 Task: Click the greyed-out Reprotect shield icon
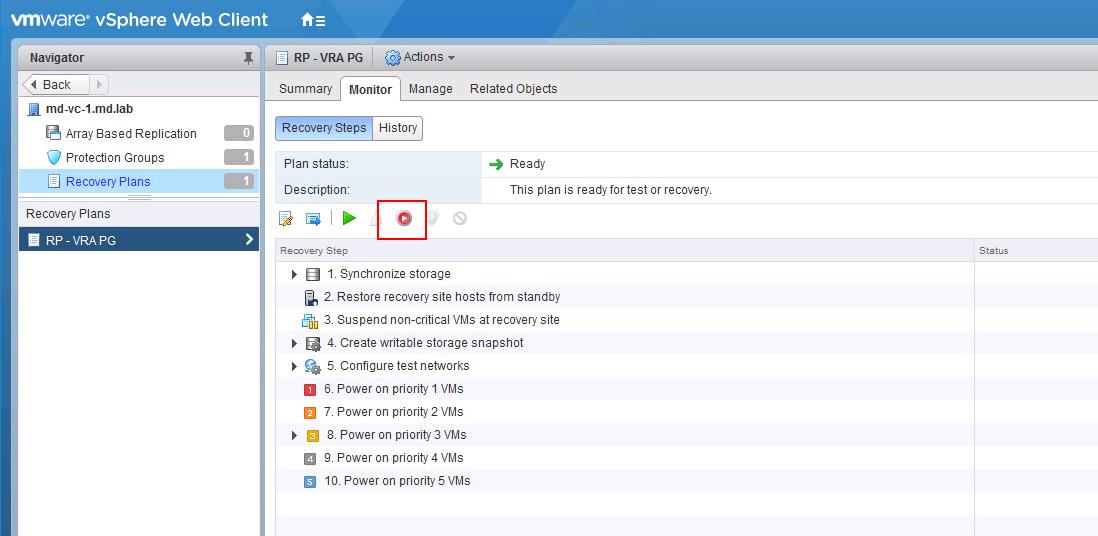tap(432, 219)
